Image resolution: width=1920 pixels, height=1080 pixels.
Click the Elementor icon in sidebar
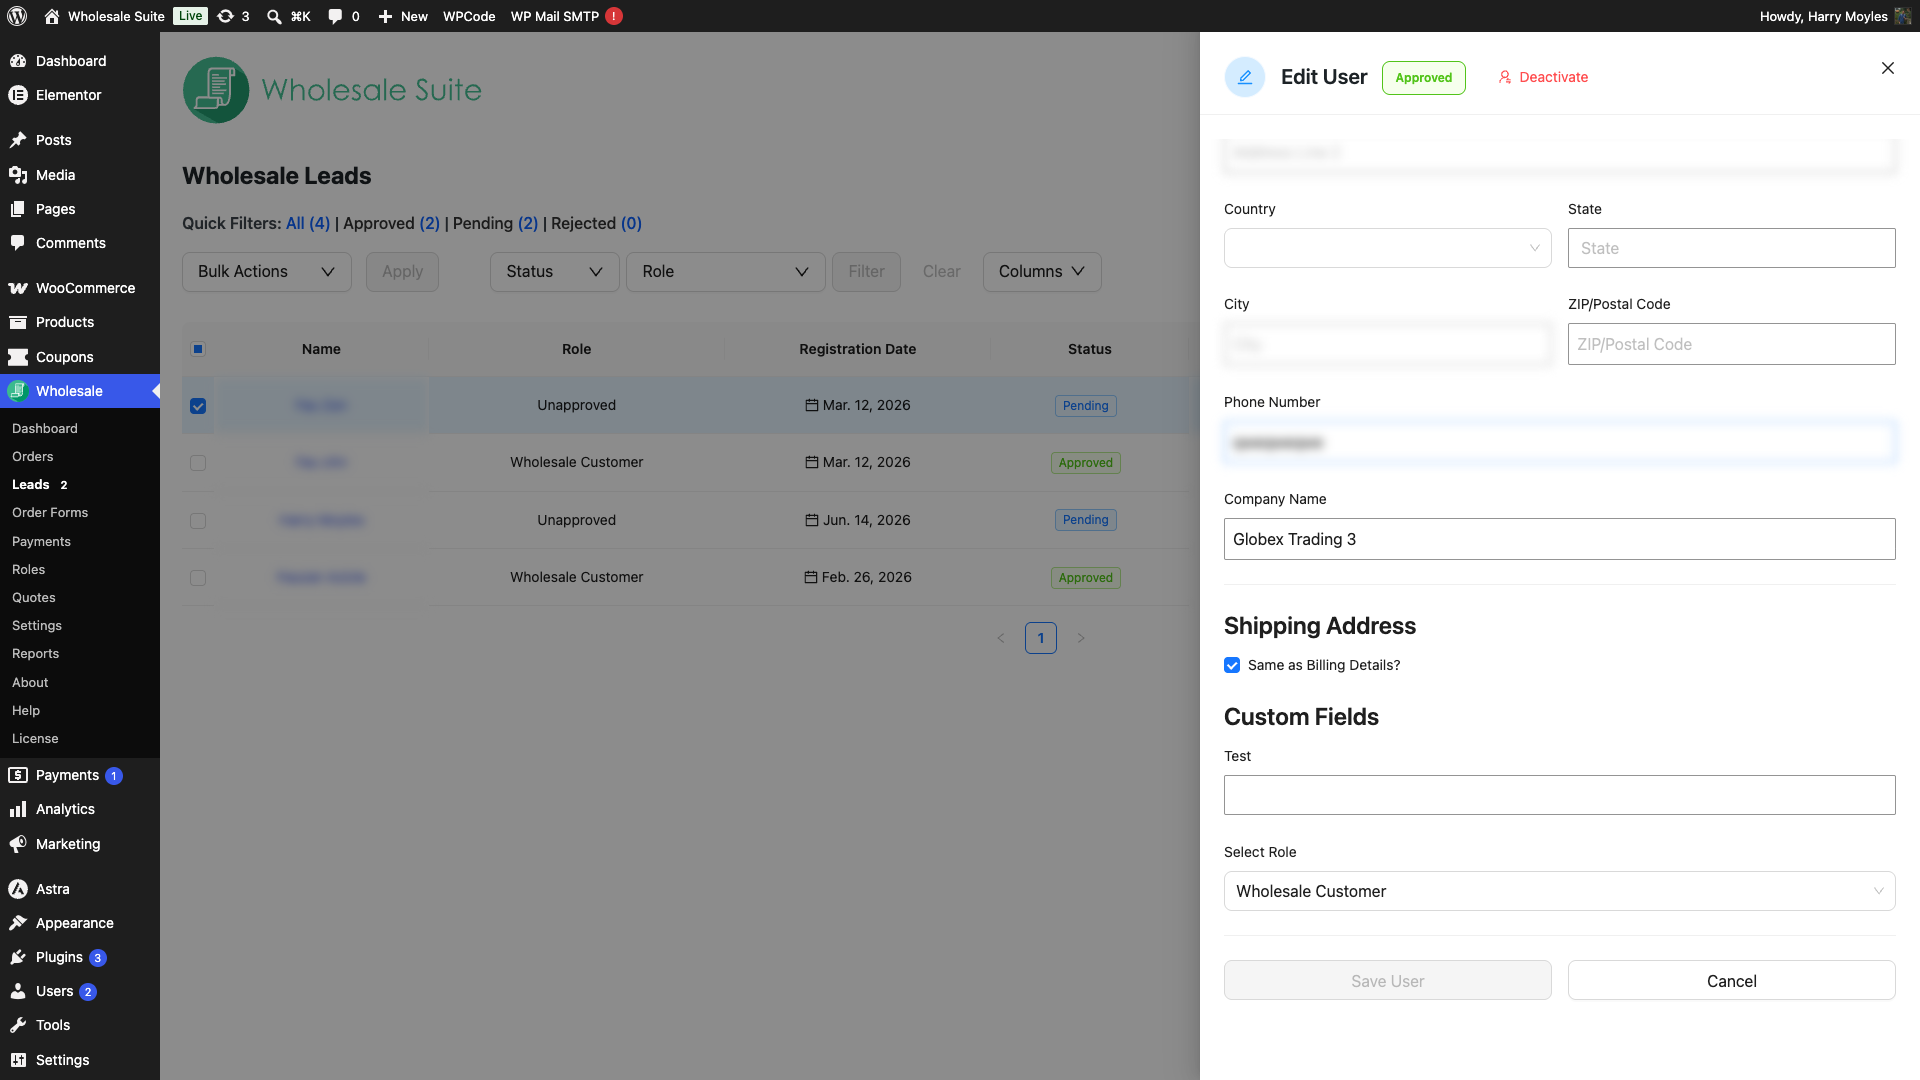click(18, 95)
